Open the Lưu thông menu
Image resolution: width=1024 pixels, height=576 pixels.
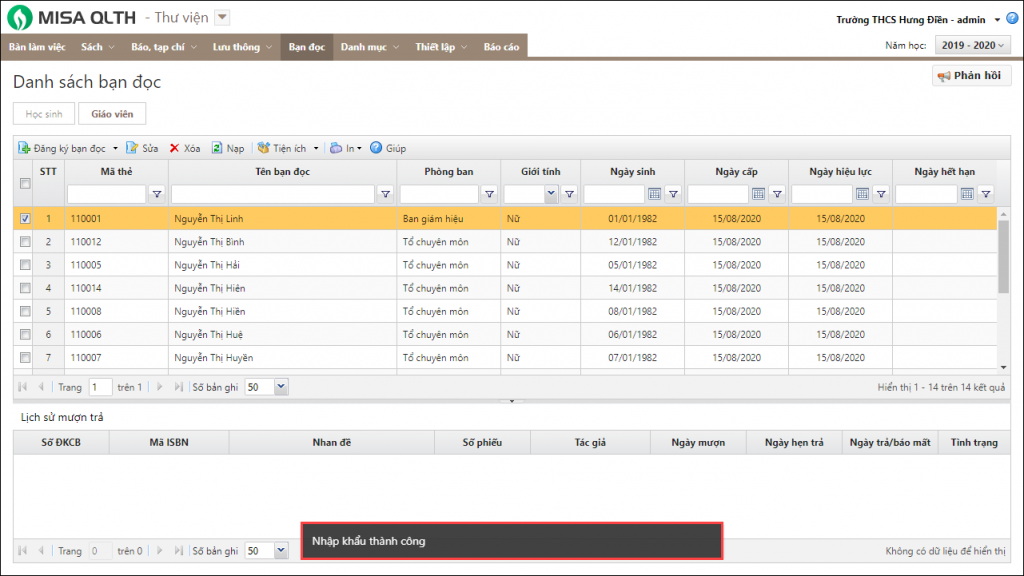(241, 47)
